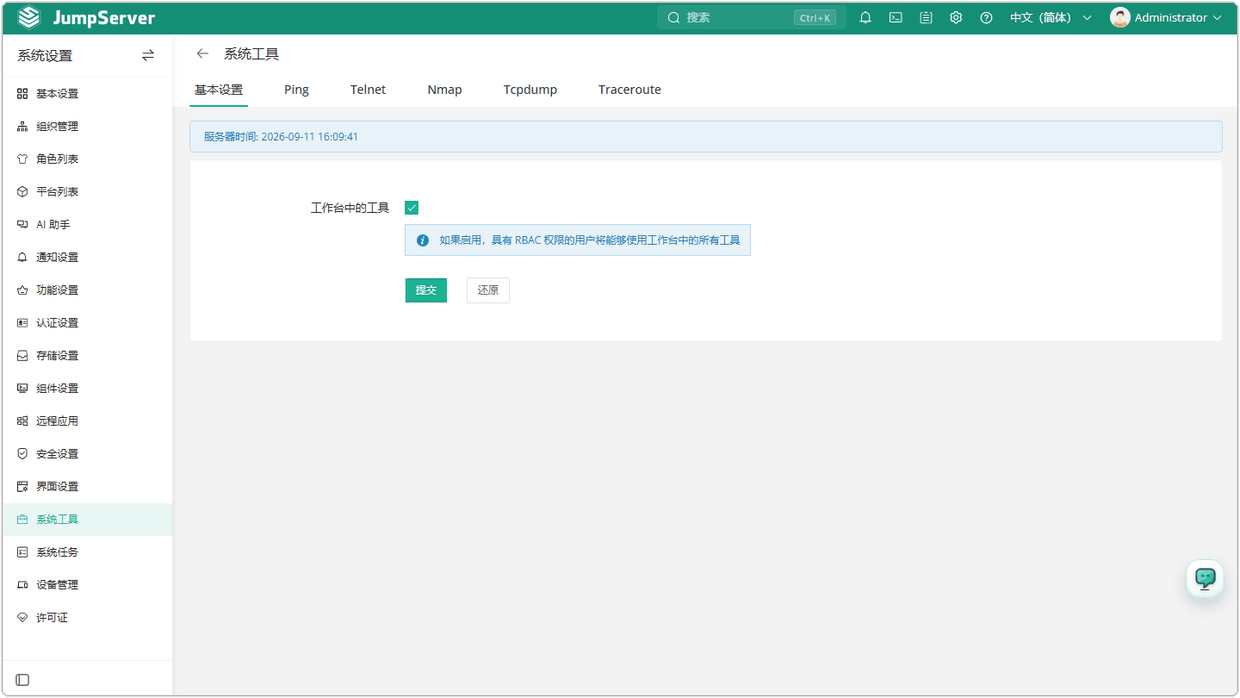
Task: Open 认证设置 in the sidebar
Action: (x=87, y=323)
